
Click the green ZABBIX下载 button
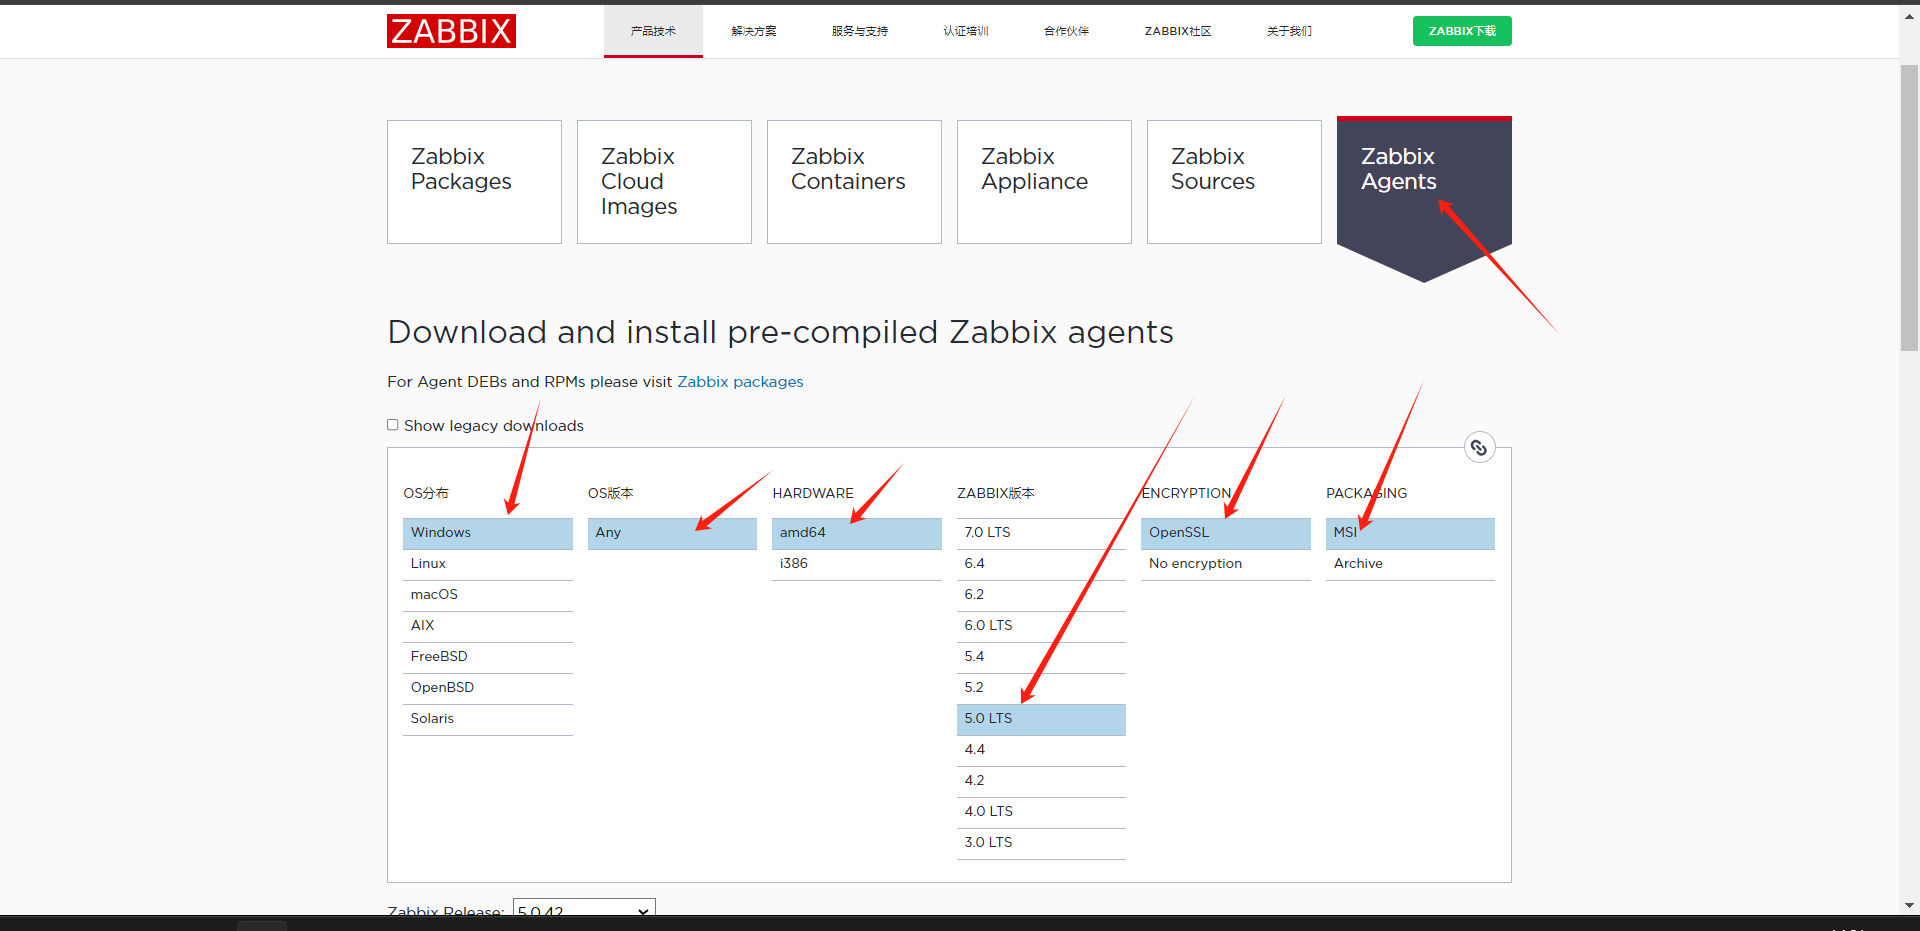pyautogui.click(x=1461, y=31)
